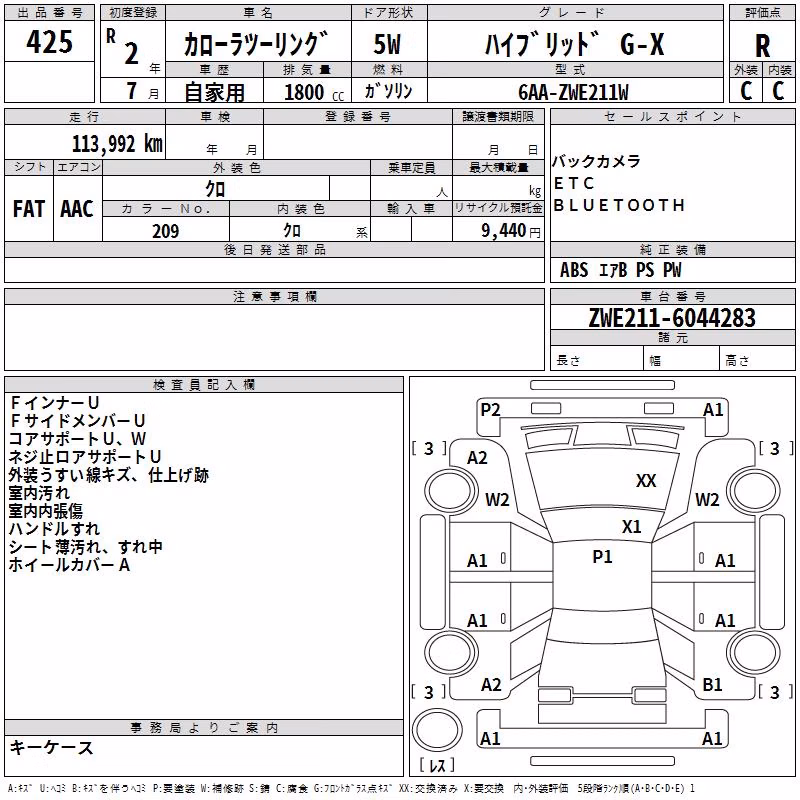Click the バックカメラ sales point

pyautogui.click(x=596, y=161)
